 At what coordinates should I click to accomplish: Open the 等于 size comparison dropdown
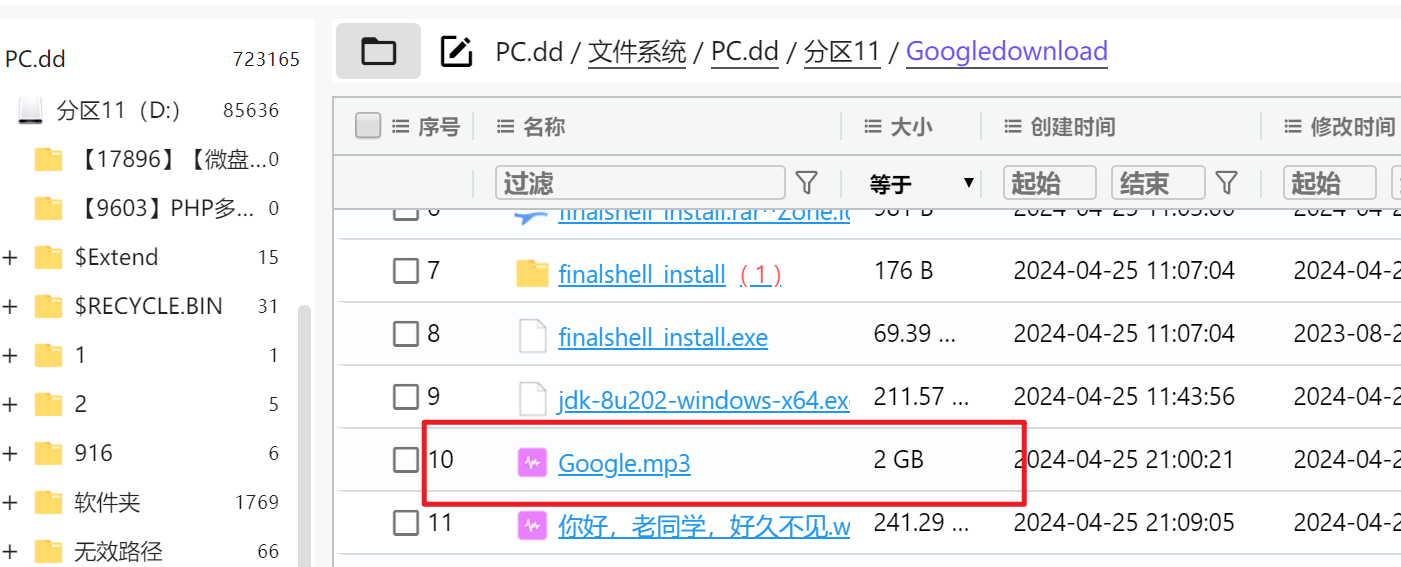tap(921, 183)
